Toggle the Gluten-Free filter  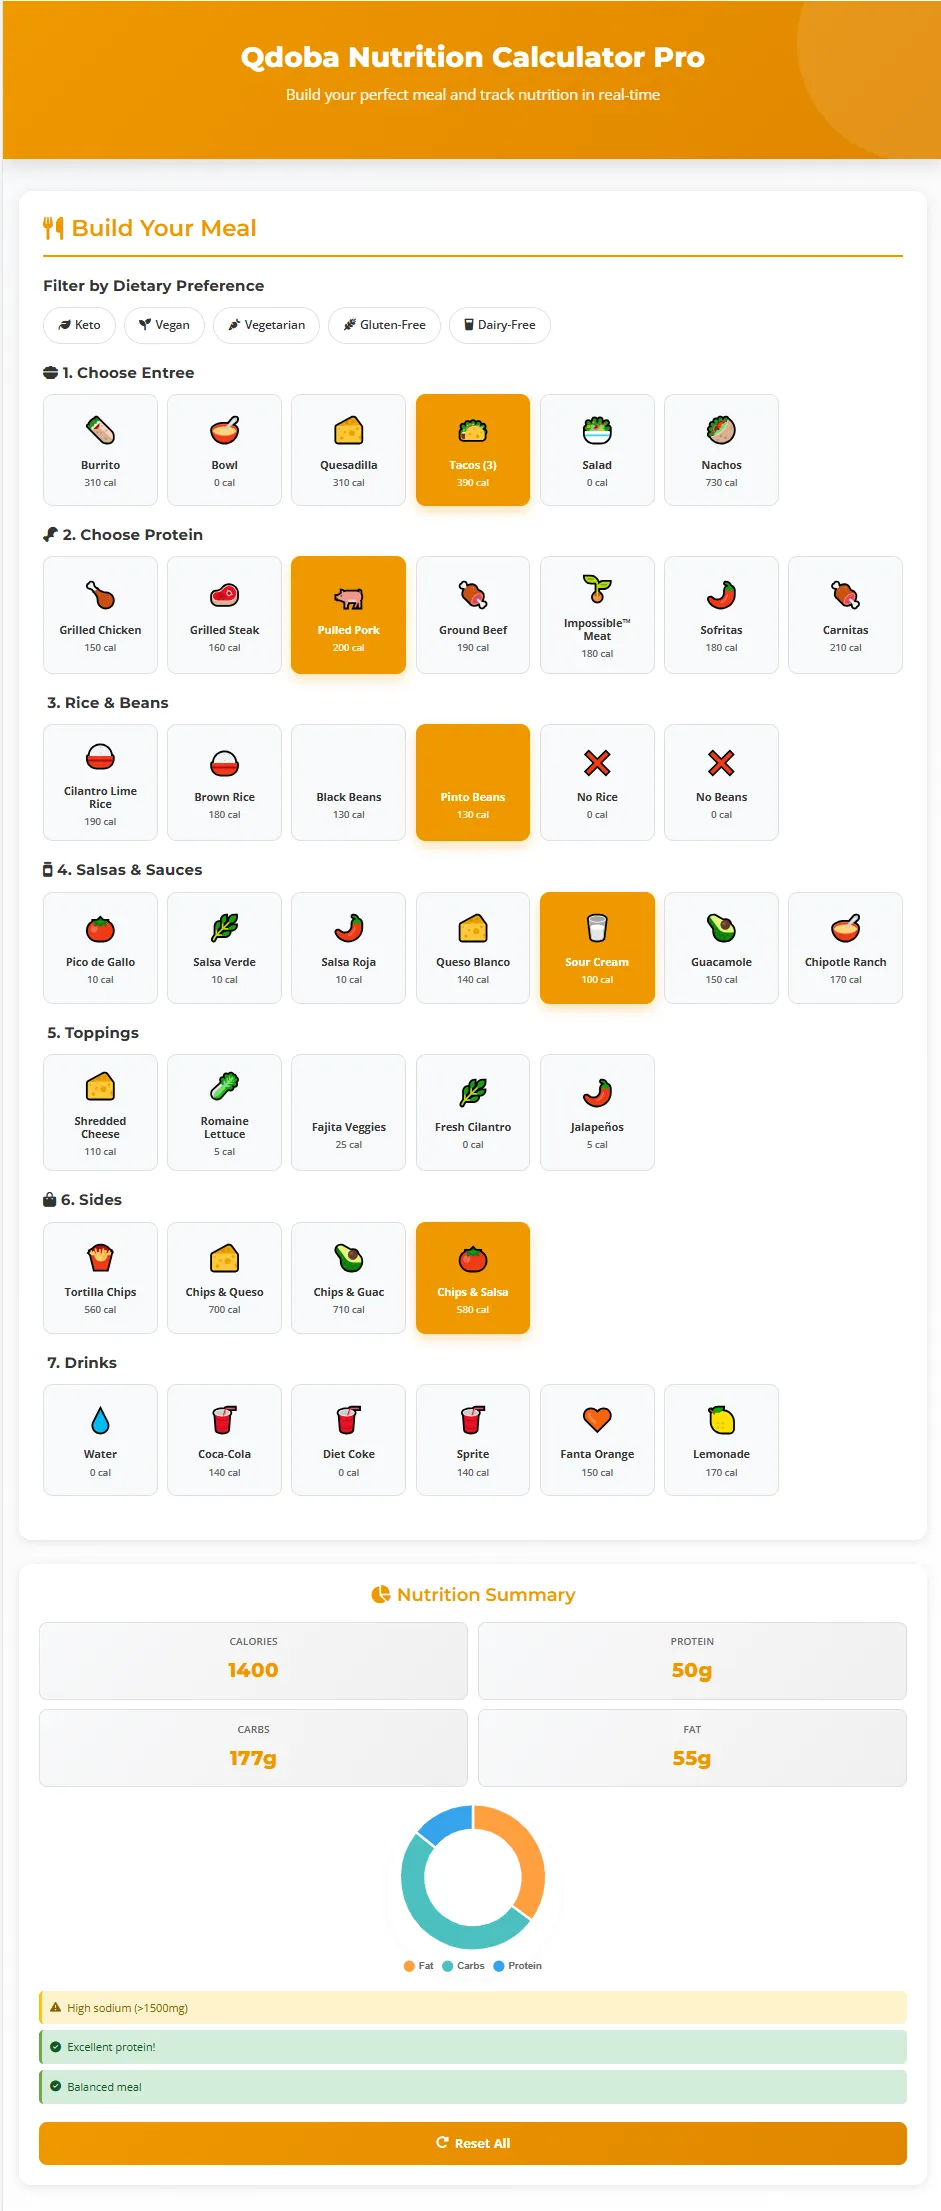coord(384,325)
